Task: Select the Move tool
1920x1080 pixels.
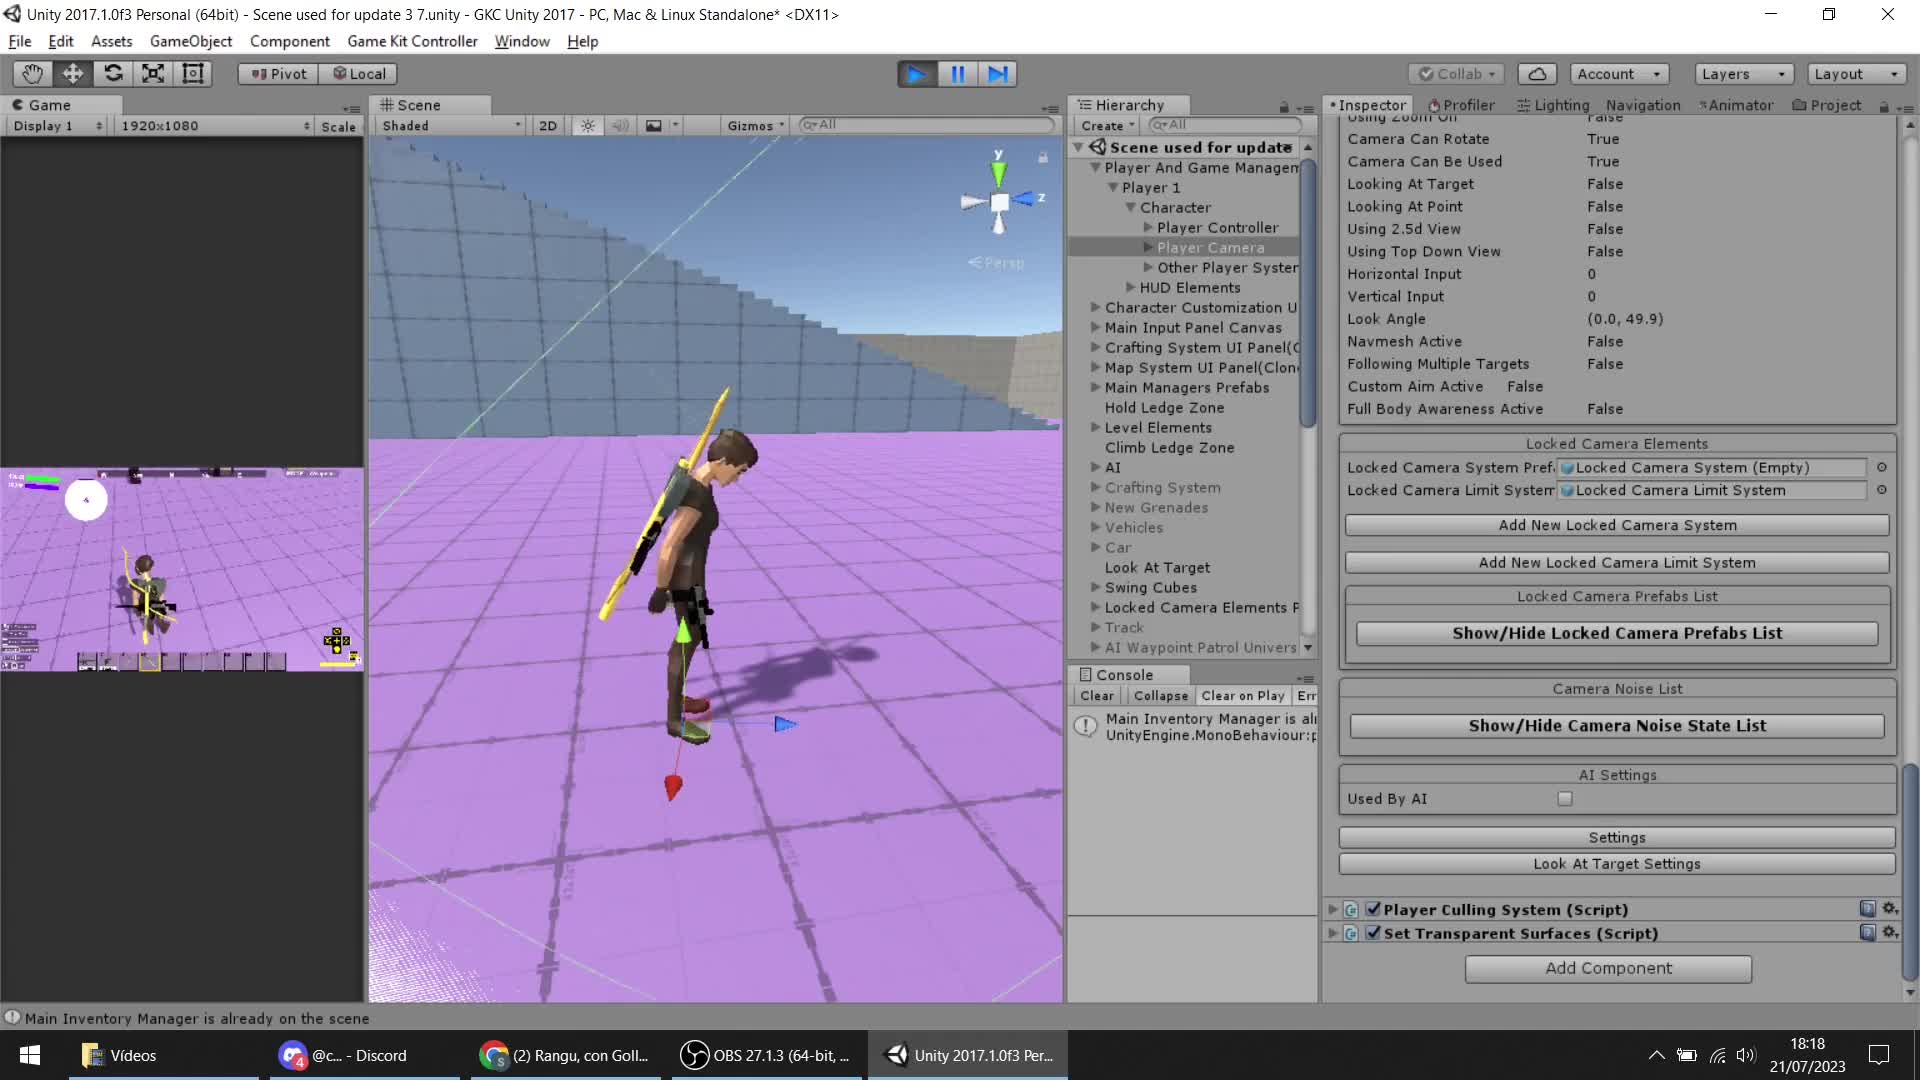Action: tap(73, 73)
